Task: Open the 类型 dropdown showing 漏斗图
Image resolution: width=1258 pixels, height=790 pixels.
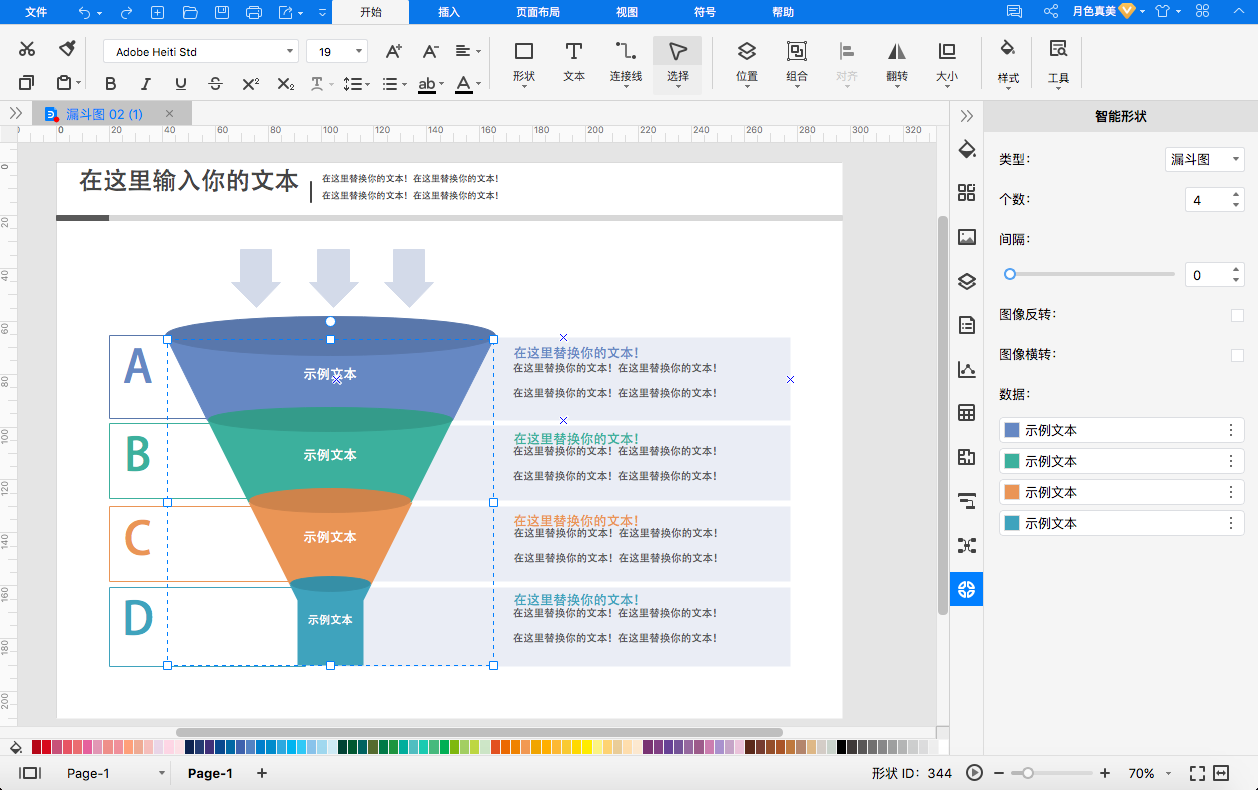Action: point(1205,159)
